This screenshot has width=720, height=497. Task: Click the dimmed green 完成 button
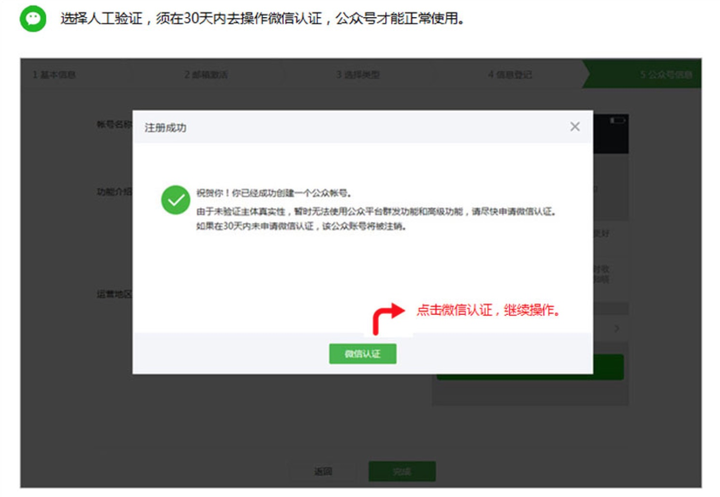[402, 471]
